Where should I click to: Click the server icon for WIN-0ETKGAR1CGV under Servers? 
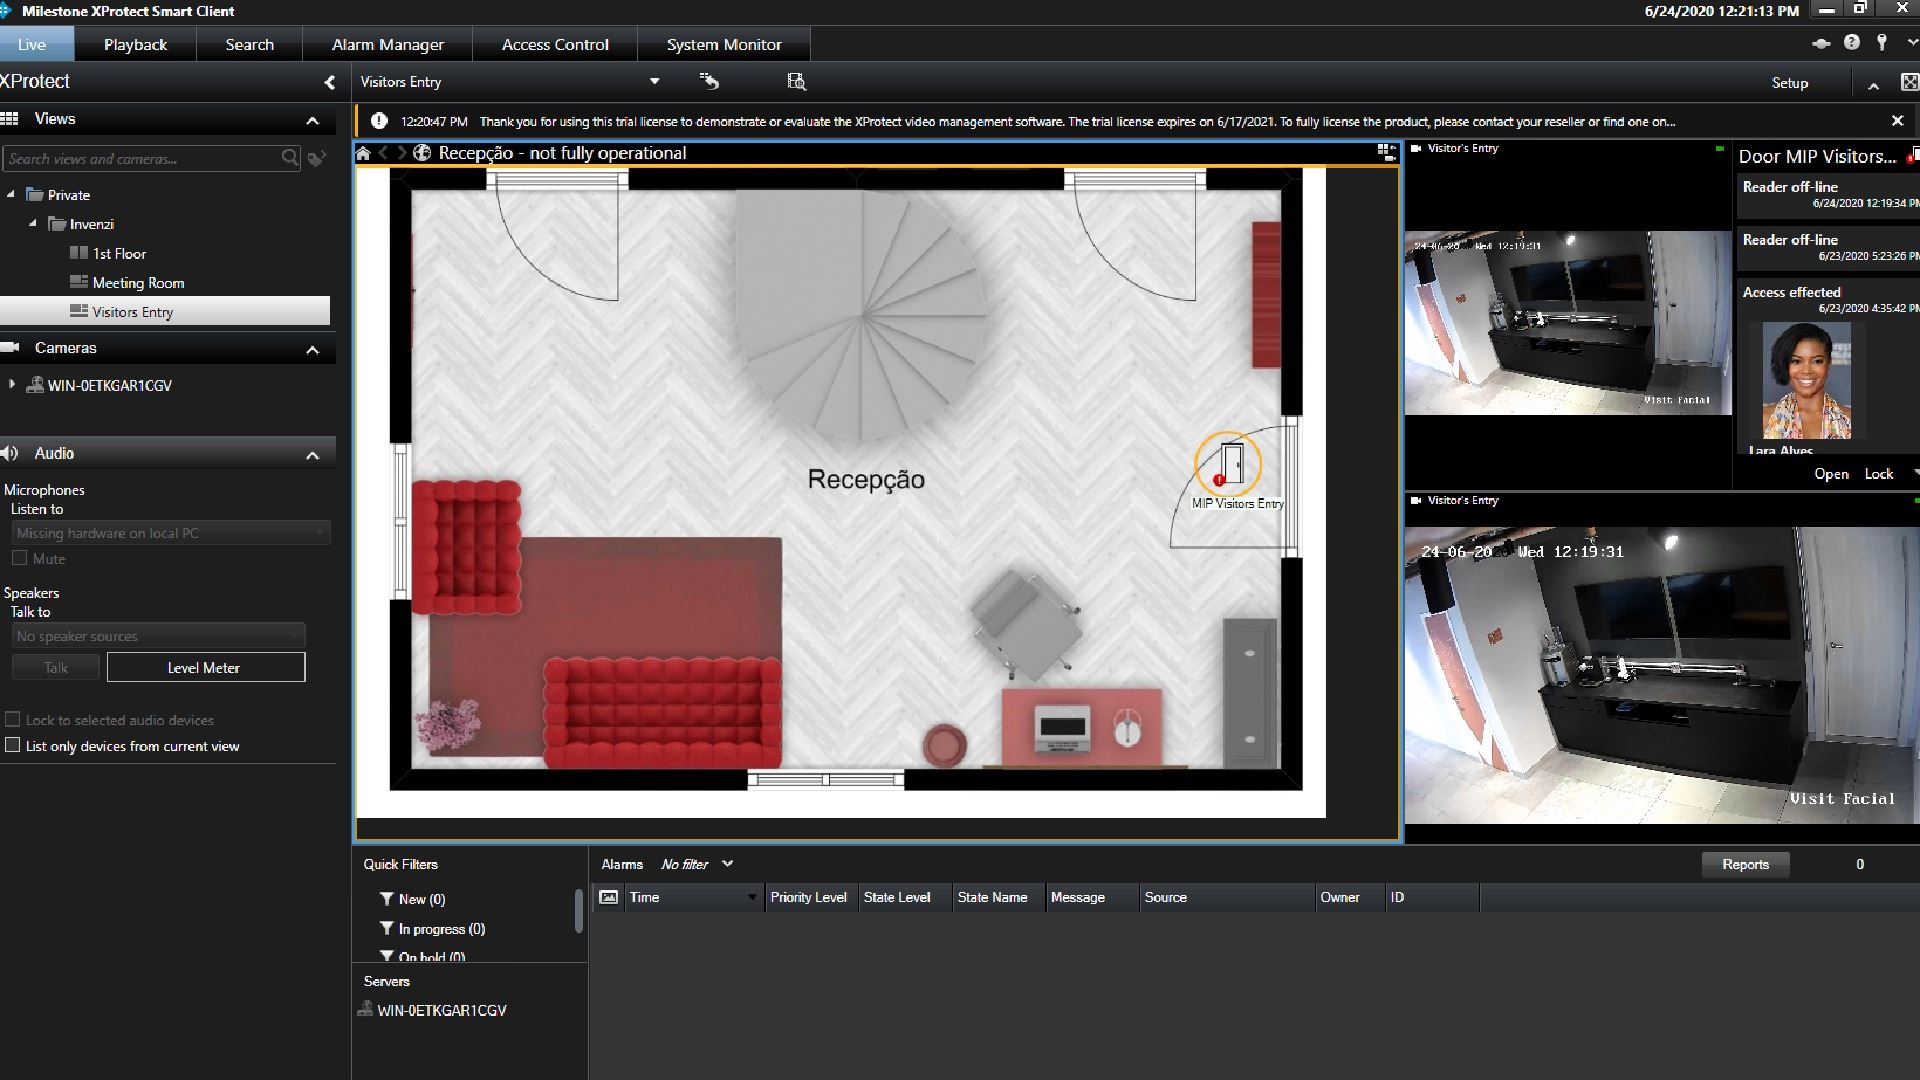(365, 1009)
